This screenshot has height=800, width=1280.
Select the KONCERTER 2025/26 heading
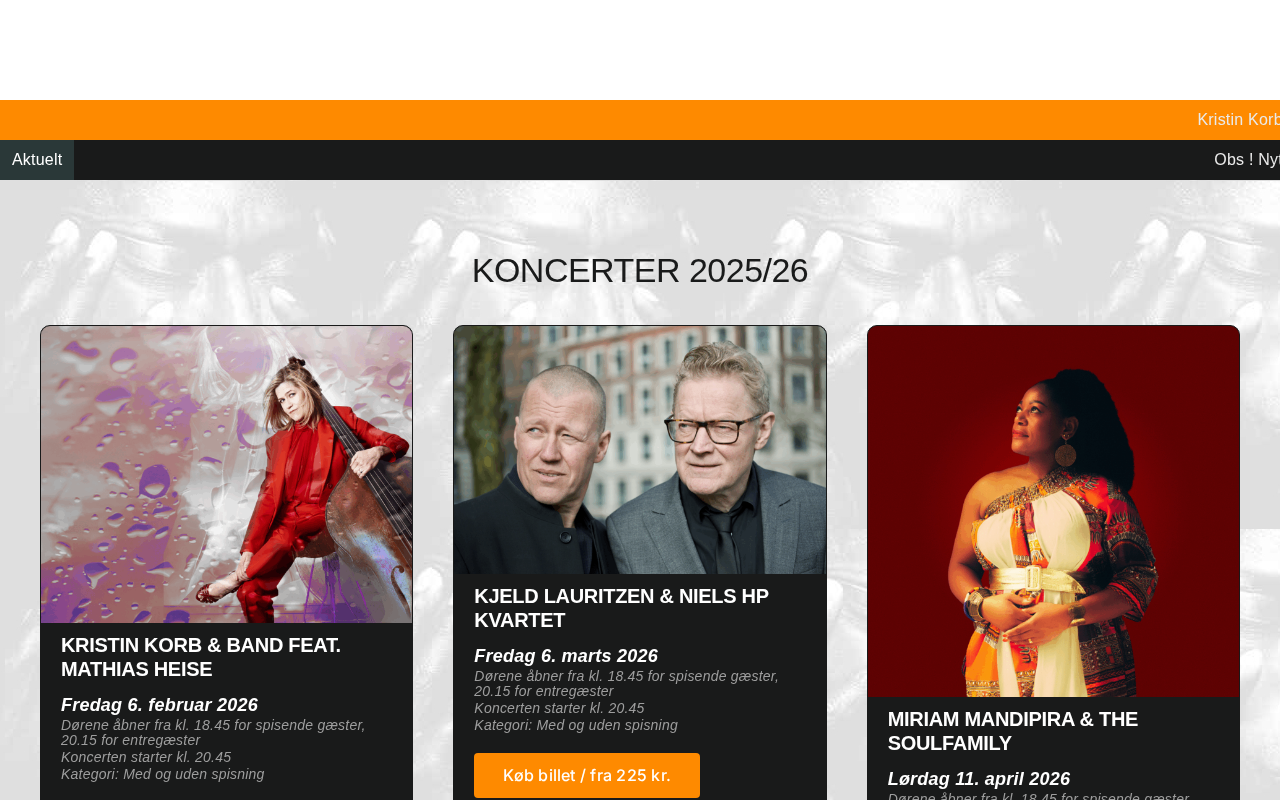640,271
